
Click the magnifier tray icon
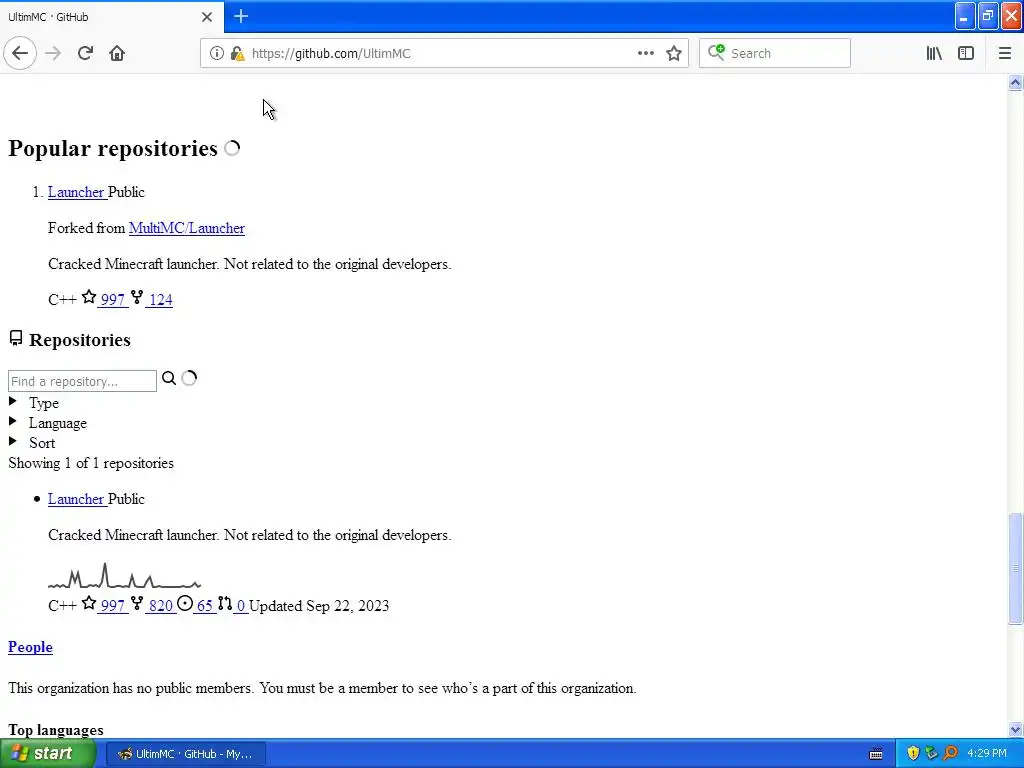point(951,754)
